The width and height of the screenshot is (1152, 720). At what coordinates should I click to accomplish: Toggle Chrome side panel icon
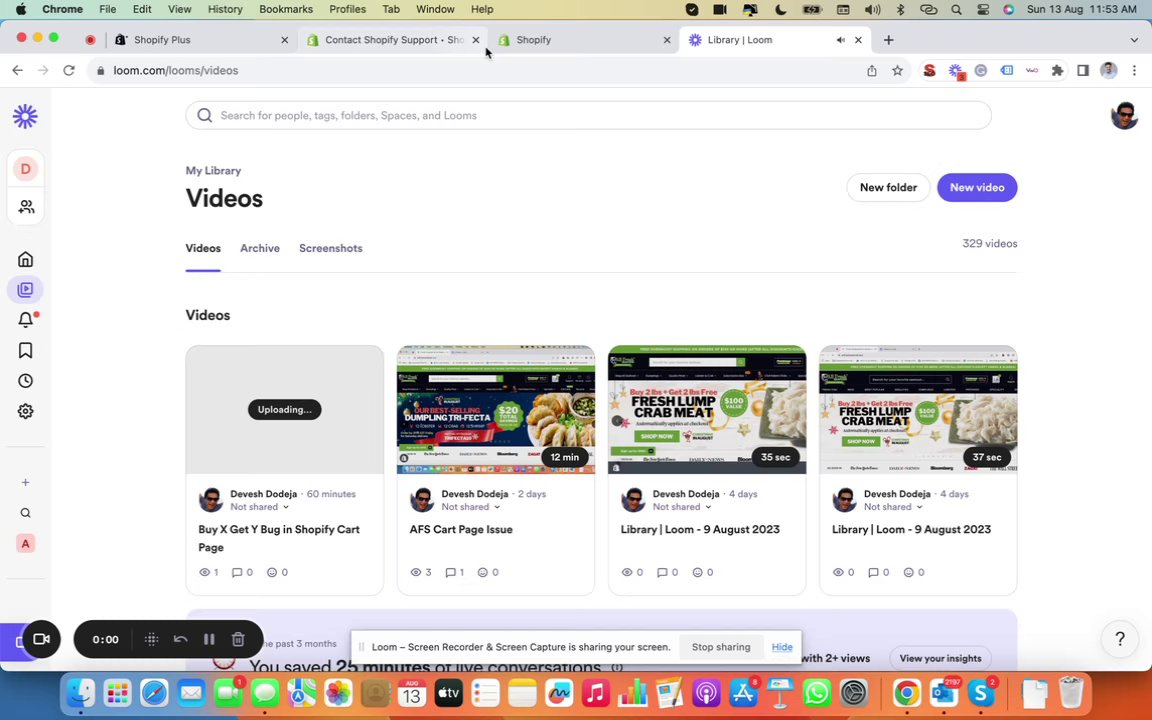click(x=1083, y=71)
